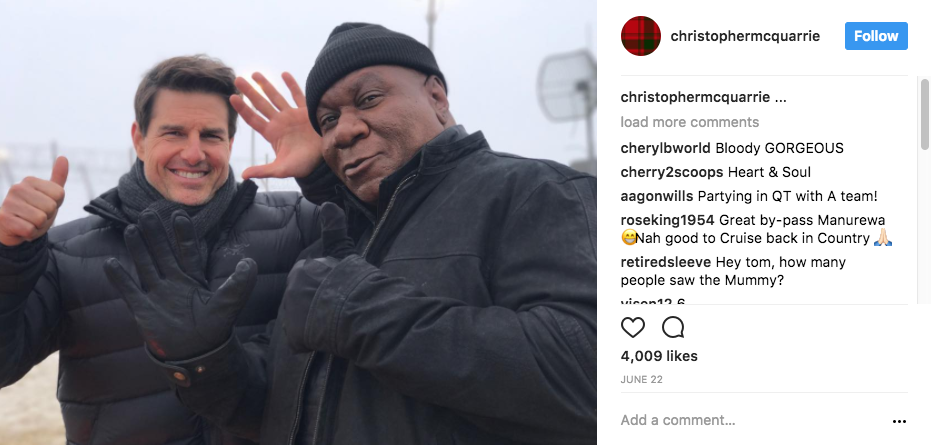
Task: Expand the truncated caption ellipsis
Action: 781,97
